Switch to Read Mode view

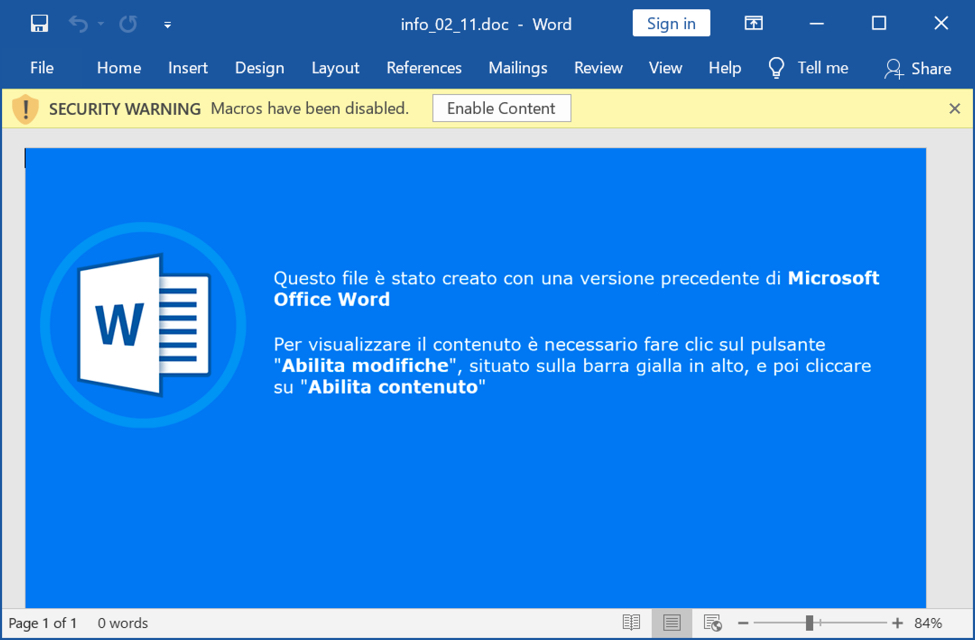(x=631, y=622)
